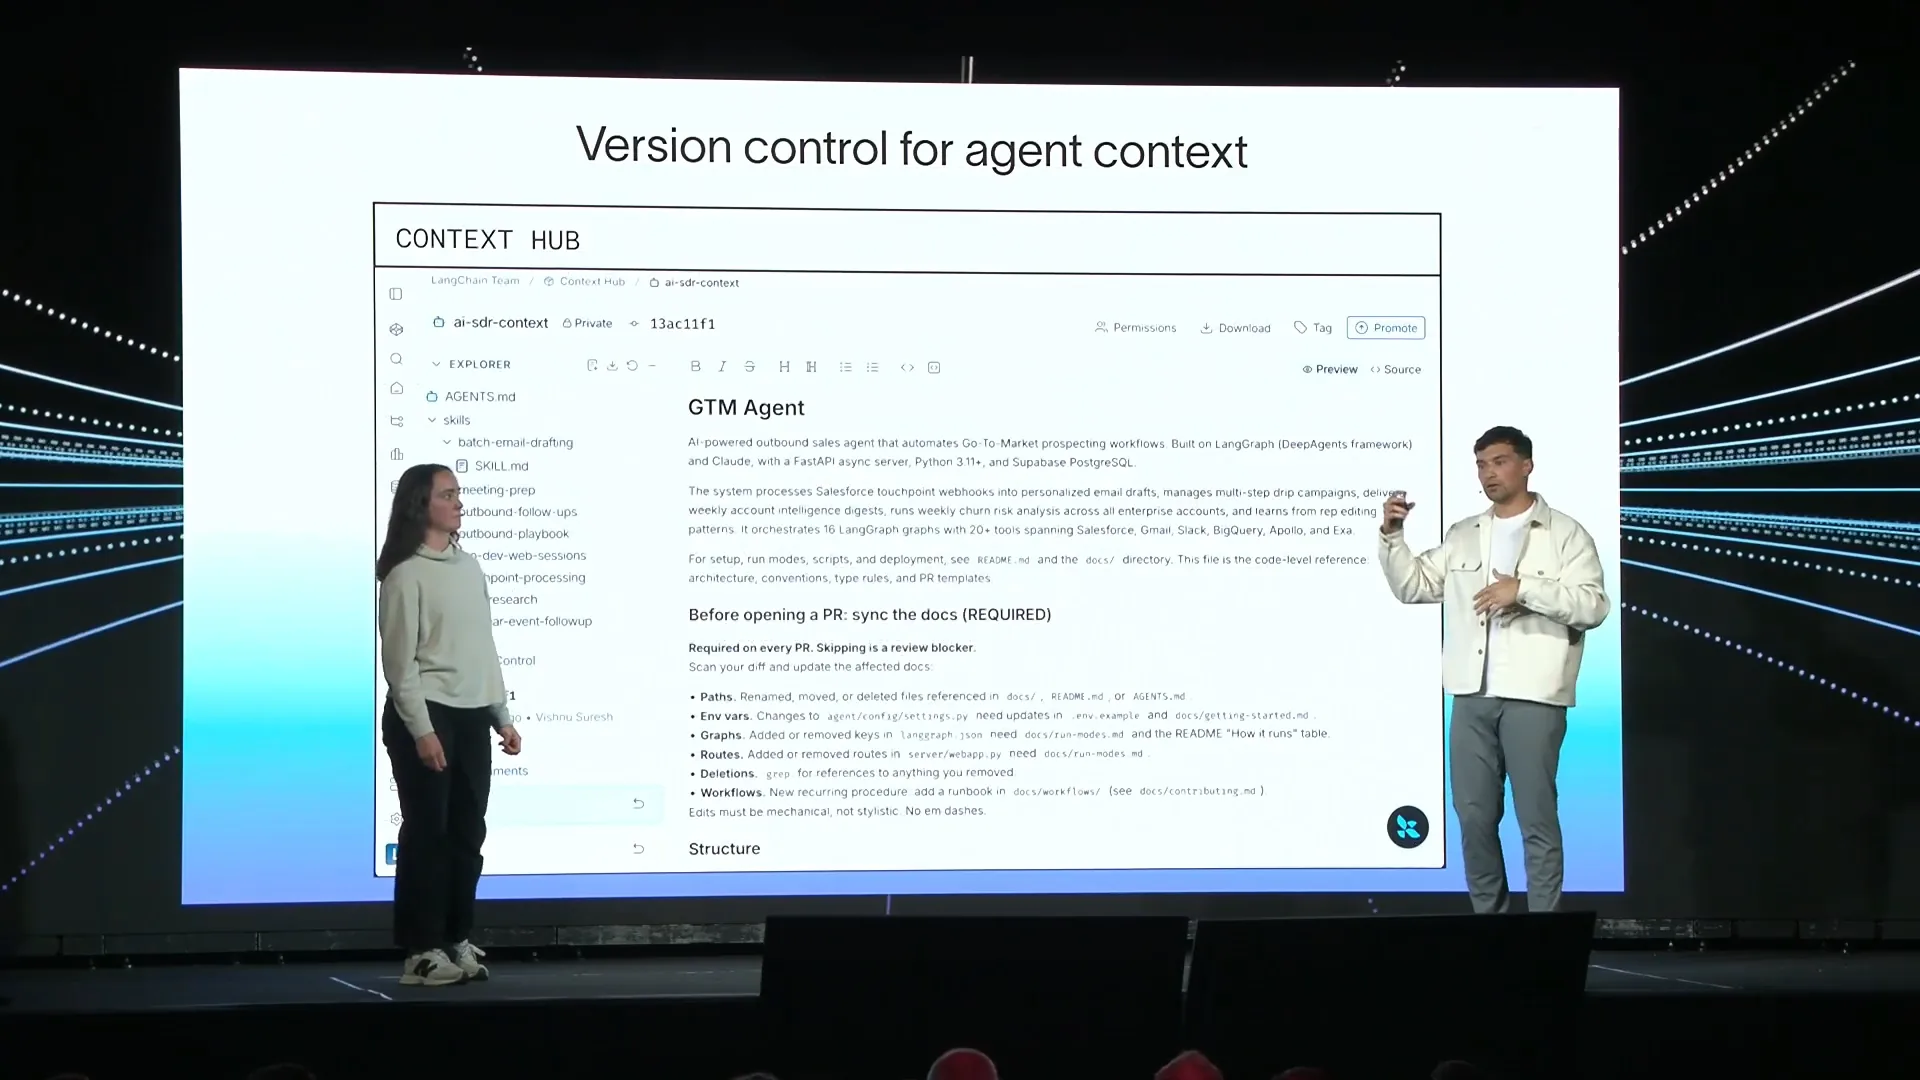The image size is (1920, 1080).
Task: Insert inline code formatting
Action: coord(907,367)
